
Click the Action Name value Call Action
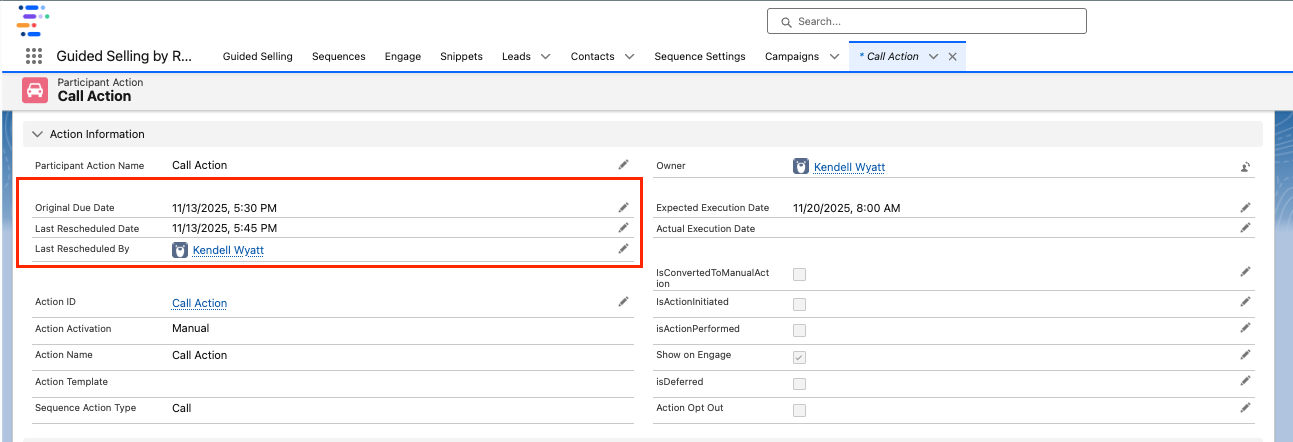[x=199, y=355]
